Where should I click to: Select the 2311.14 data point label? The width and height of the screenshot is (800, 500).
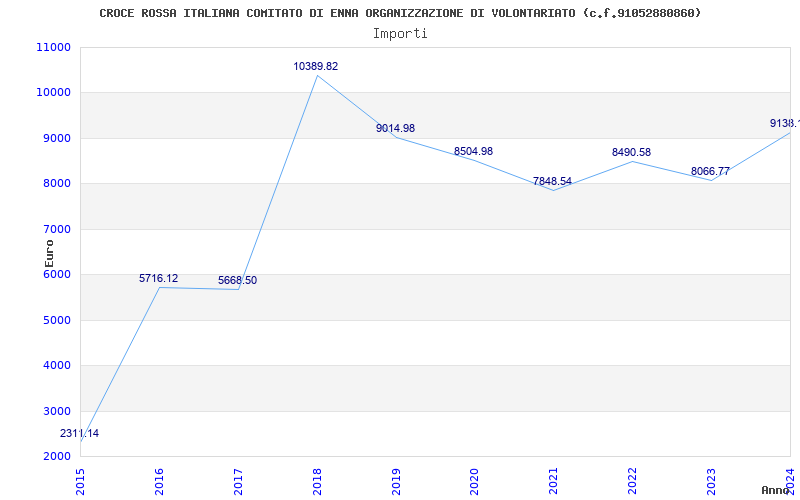click(79, 434)
